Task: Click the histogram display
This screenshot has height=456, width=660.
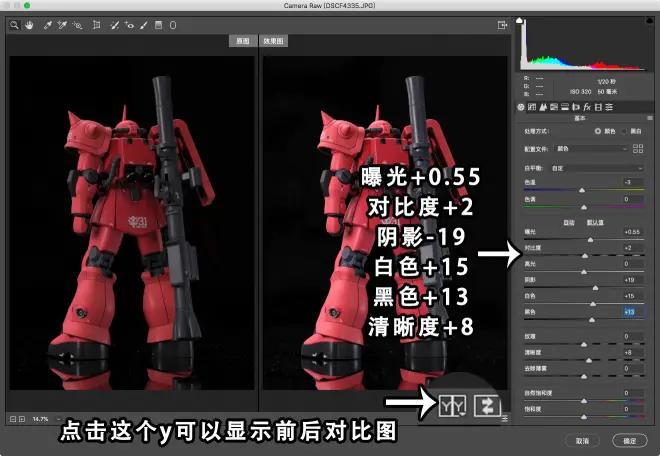Action: point(585,44)
